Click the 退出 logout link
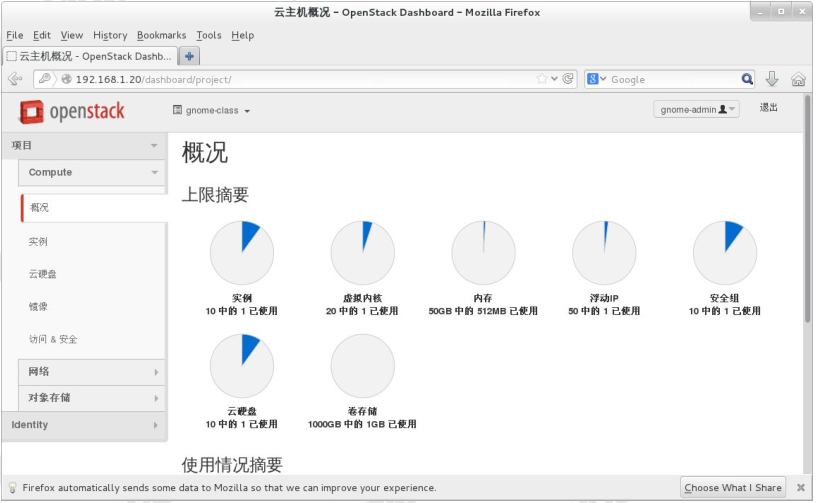Screen dimensions: 816x503 pyautogui.click(x=768, y=108)
